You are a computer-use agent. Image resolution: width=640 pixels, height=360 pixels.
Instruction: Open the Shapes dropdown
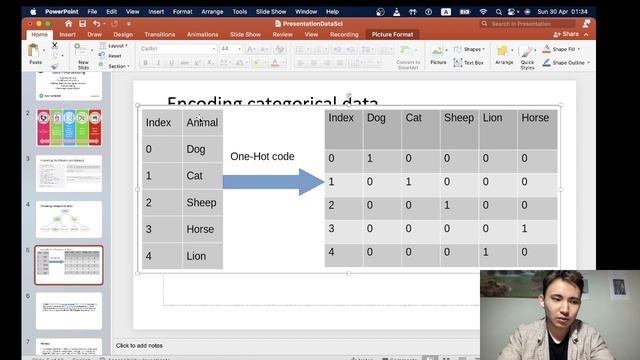(x=469, y=49)
